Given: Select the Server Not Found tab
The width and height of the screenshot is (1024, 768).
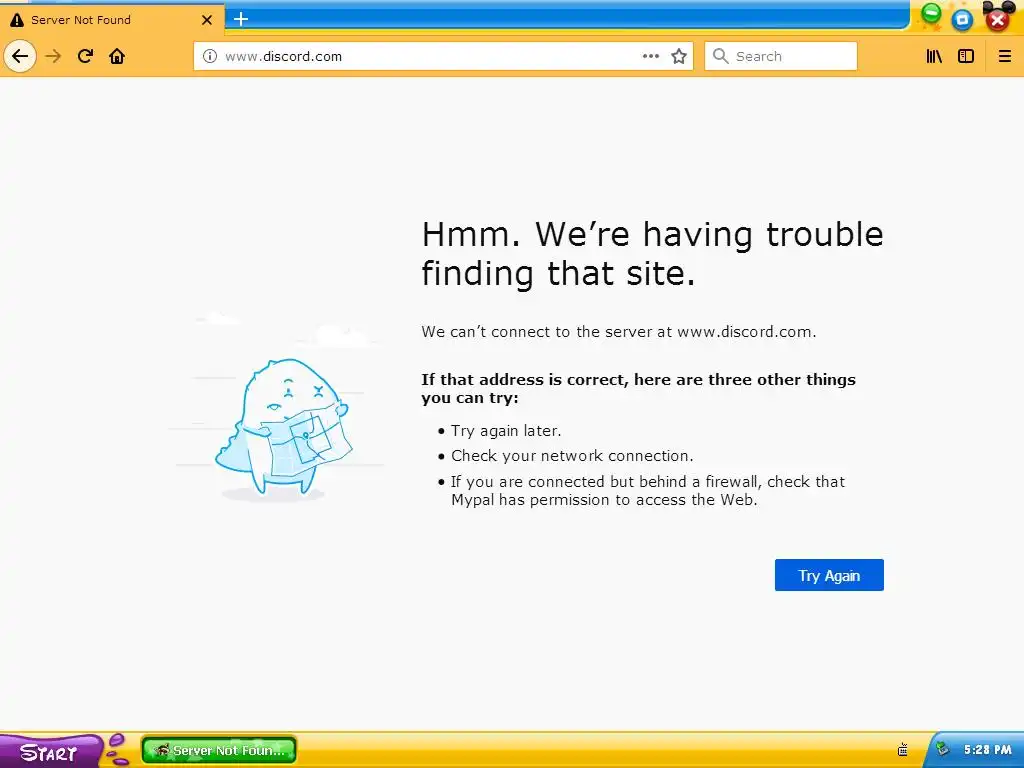Looking at the screenshot, I should tap(112, 20).
